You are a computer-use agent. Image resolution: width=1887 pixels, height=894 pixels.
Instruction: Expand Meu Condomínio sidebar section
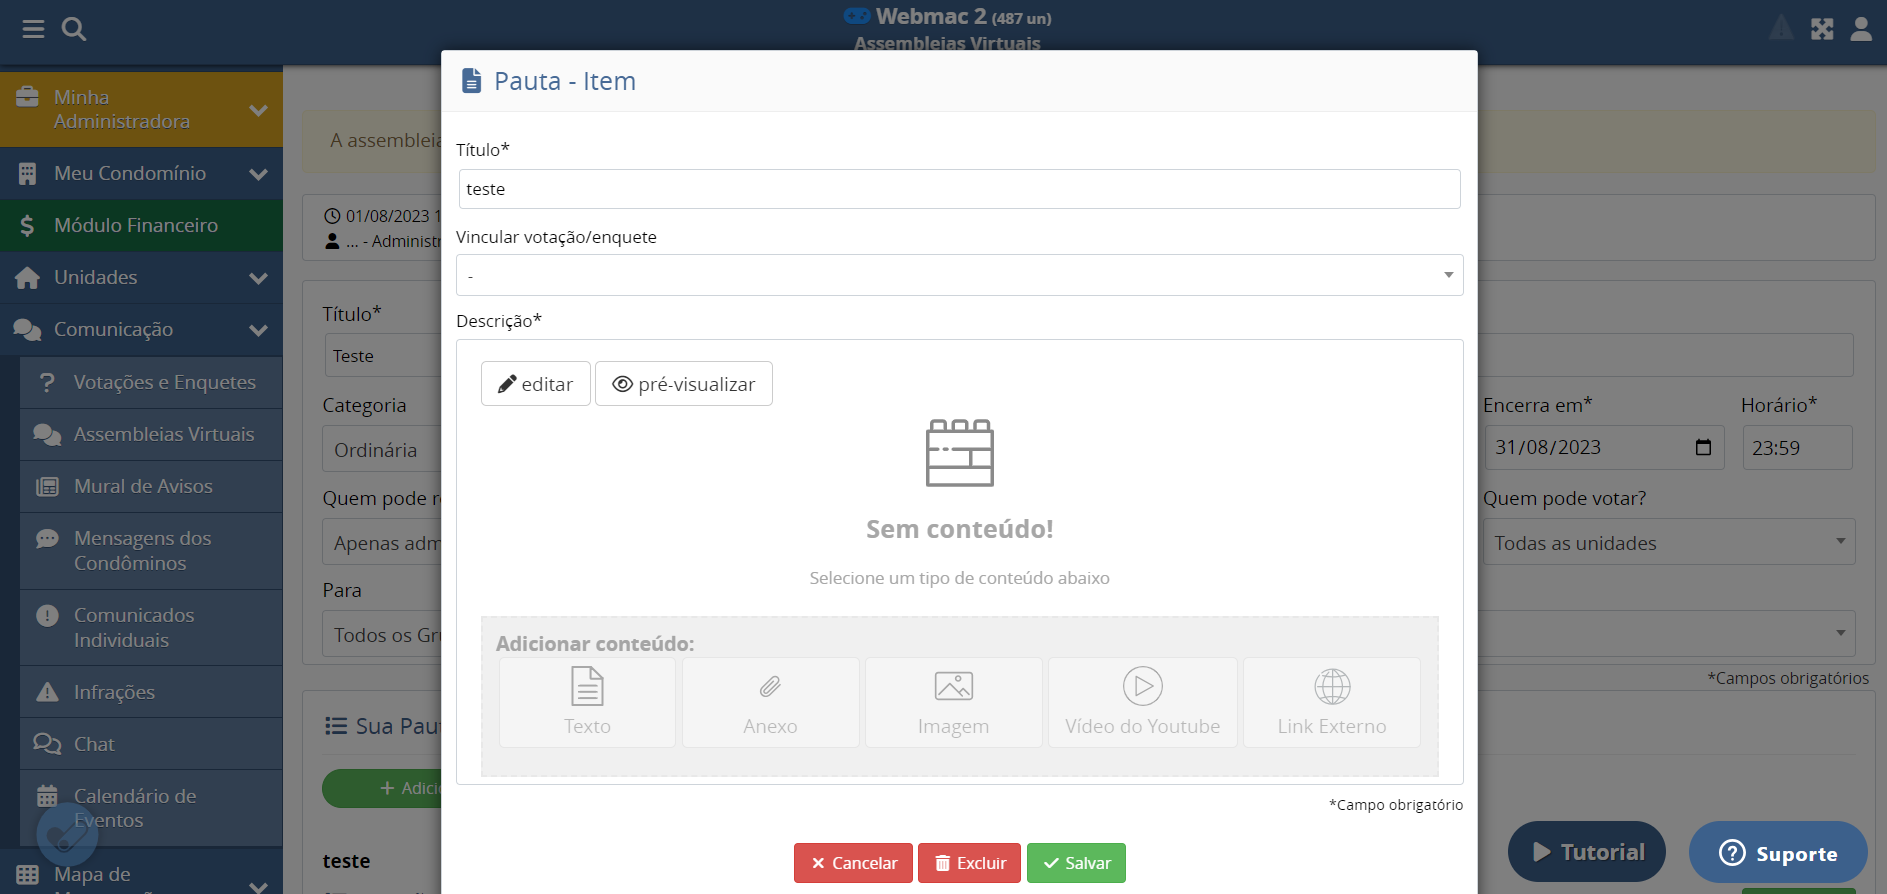(141, 173)
